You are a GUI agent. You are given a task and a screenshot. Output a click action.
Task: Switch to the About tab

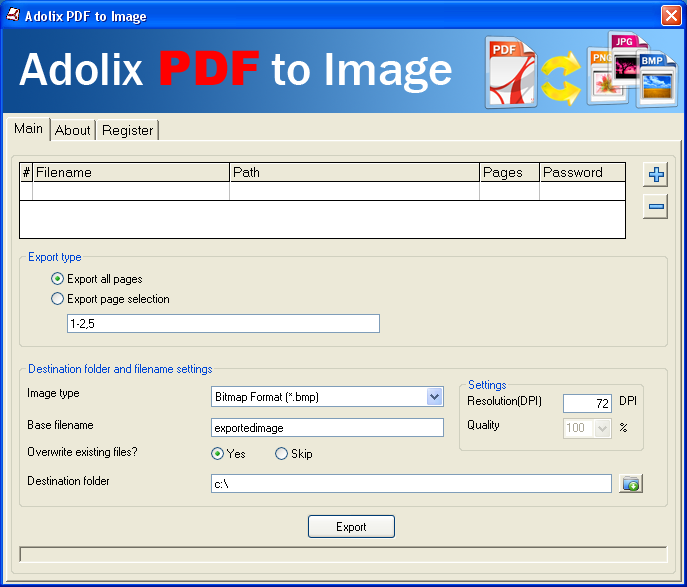(x=73, y=130)
